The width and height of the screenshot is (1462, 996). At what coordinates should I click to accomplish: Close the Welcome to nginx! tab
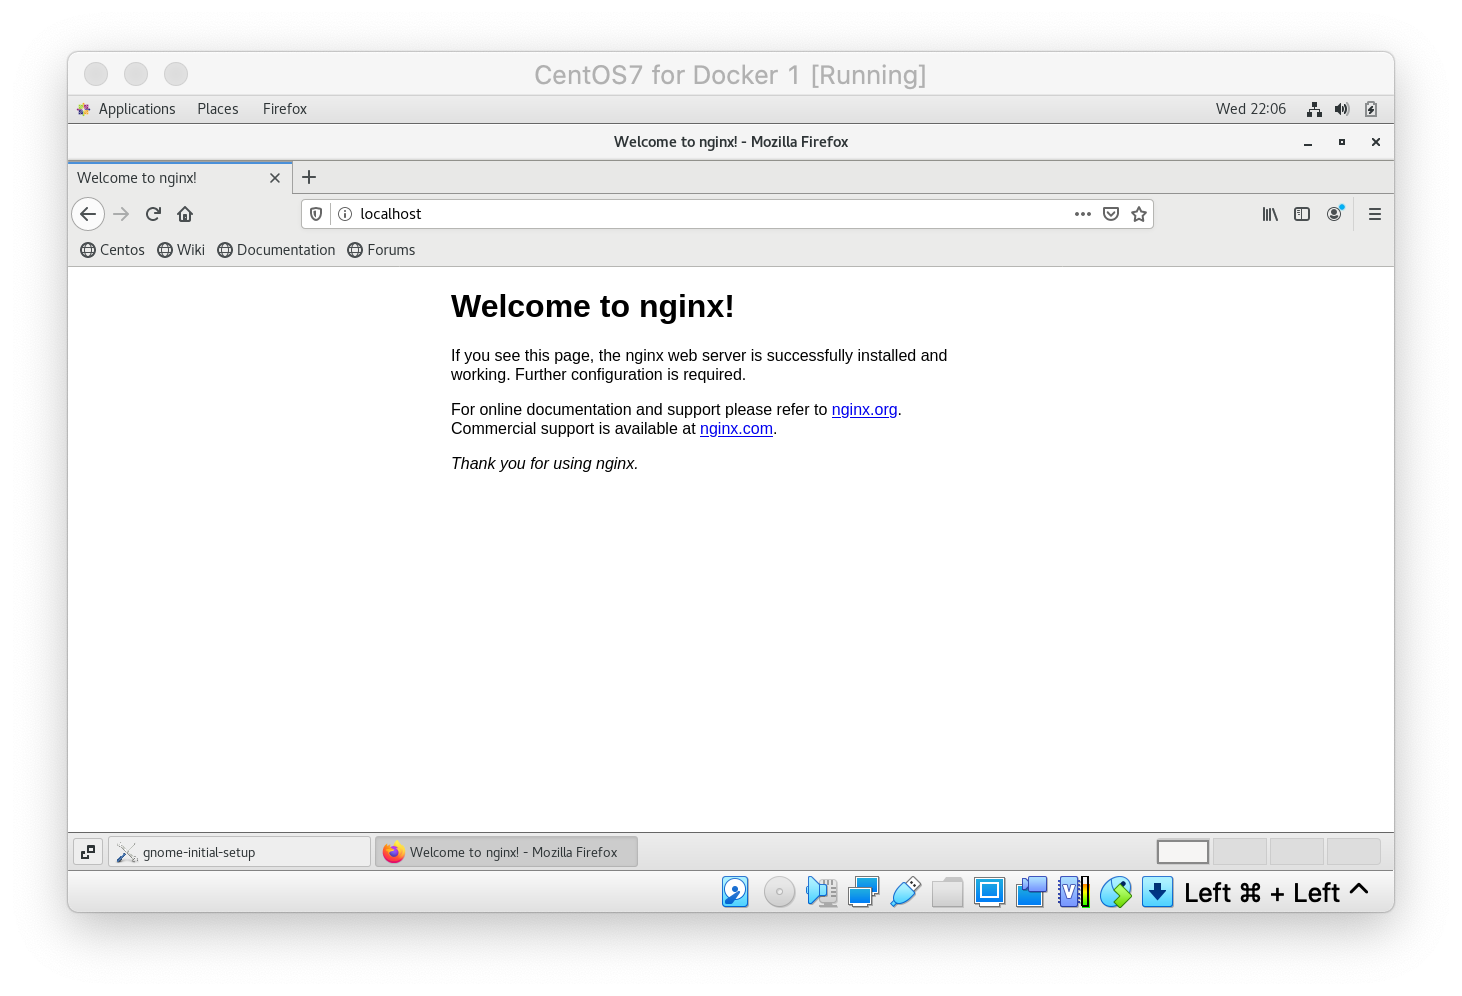tap(275, 178)
